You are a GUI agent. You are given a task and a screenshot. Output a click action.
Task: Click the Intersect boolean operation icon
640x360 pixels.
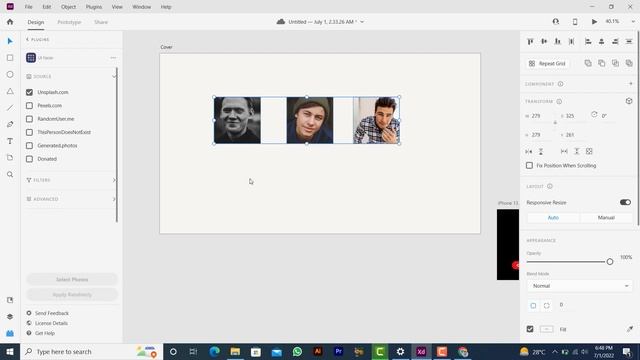615,63
